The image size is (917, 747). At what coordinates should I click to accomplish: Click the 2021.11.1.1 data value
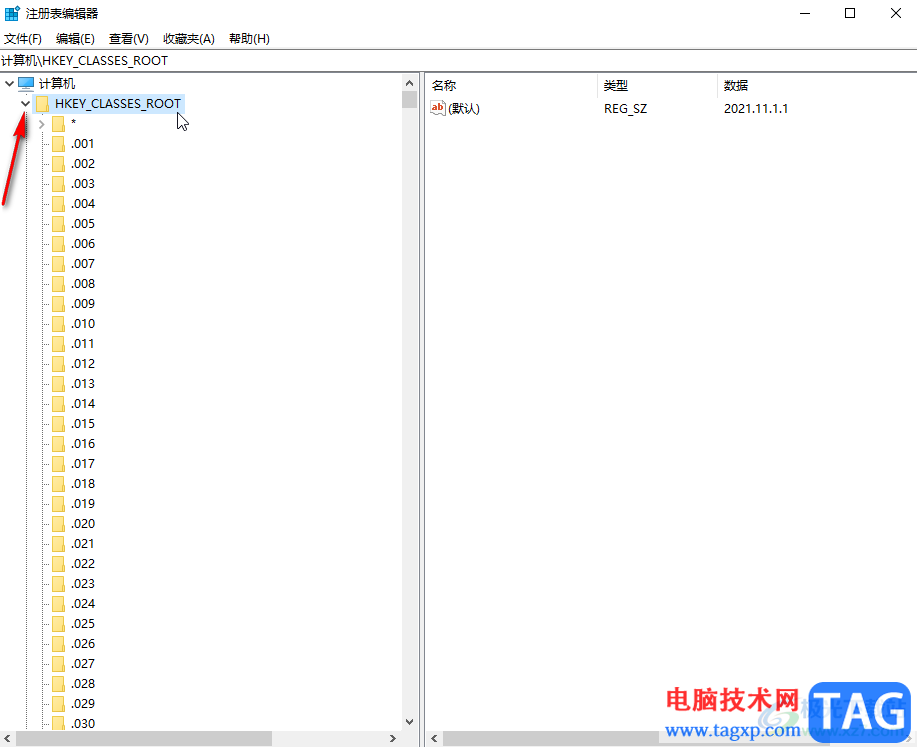pyautogui.click(x=756, y=109)
